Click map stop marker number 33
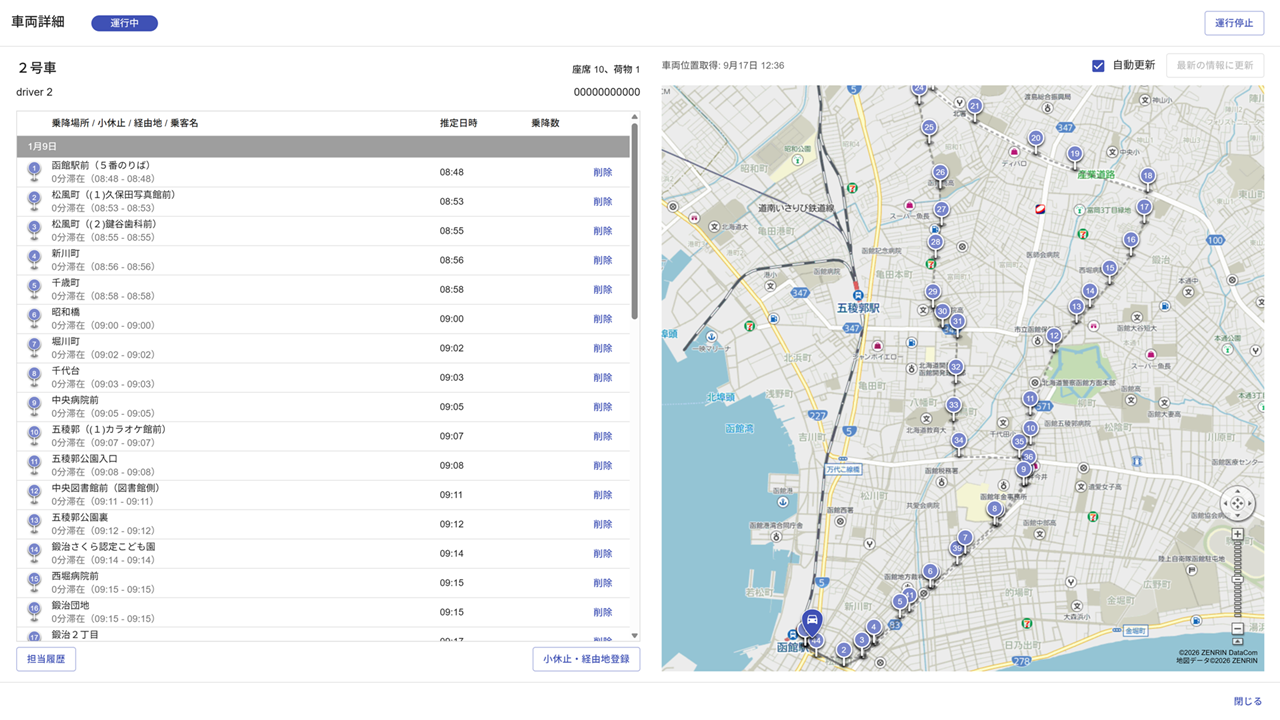 pos(953,406)
